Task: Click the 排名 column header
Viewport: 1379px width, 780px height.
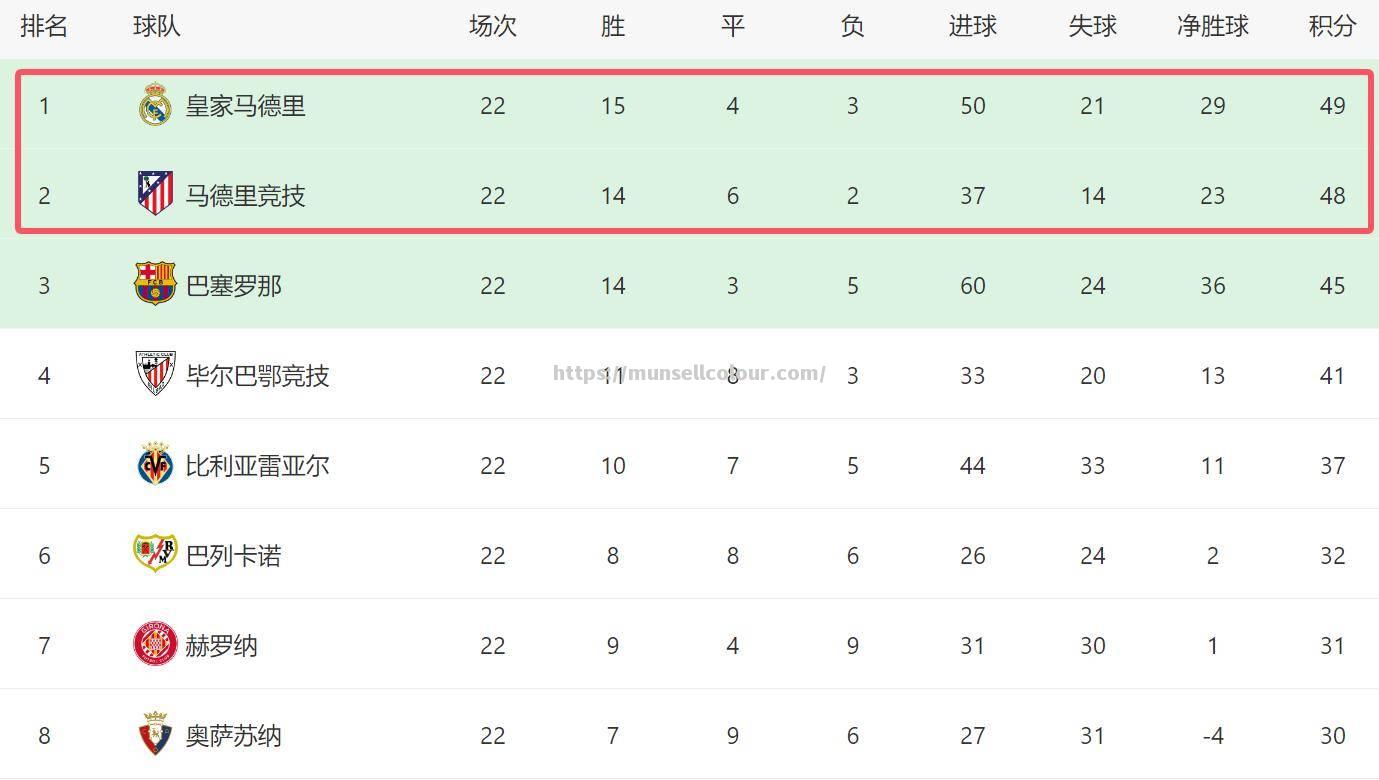Action: tap(44, 26)
